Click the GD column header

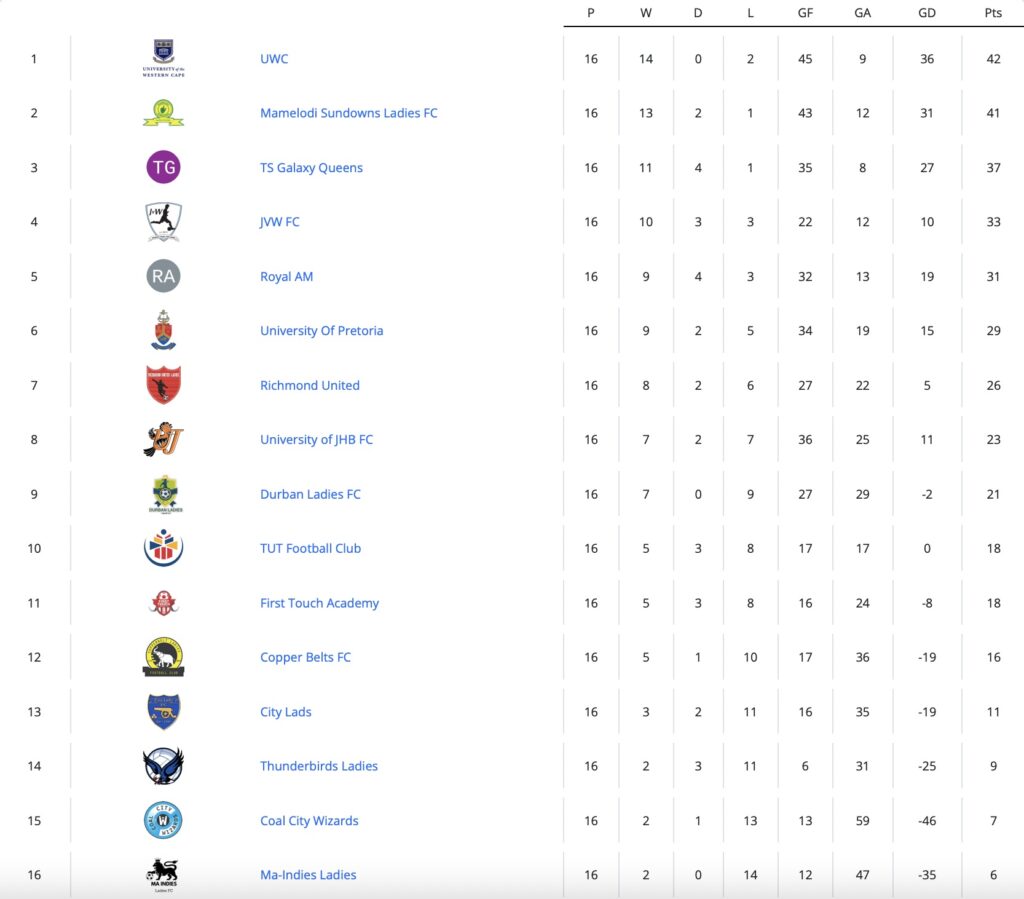926,13
